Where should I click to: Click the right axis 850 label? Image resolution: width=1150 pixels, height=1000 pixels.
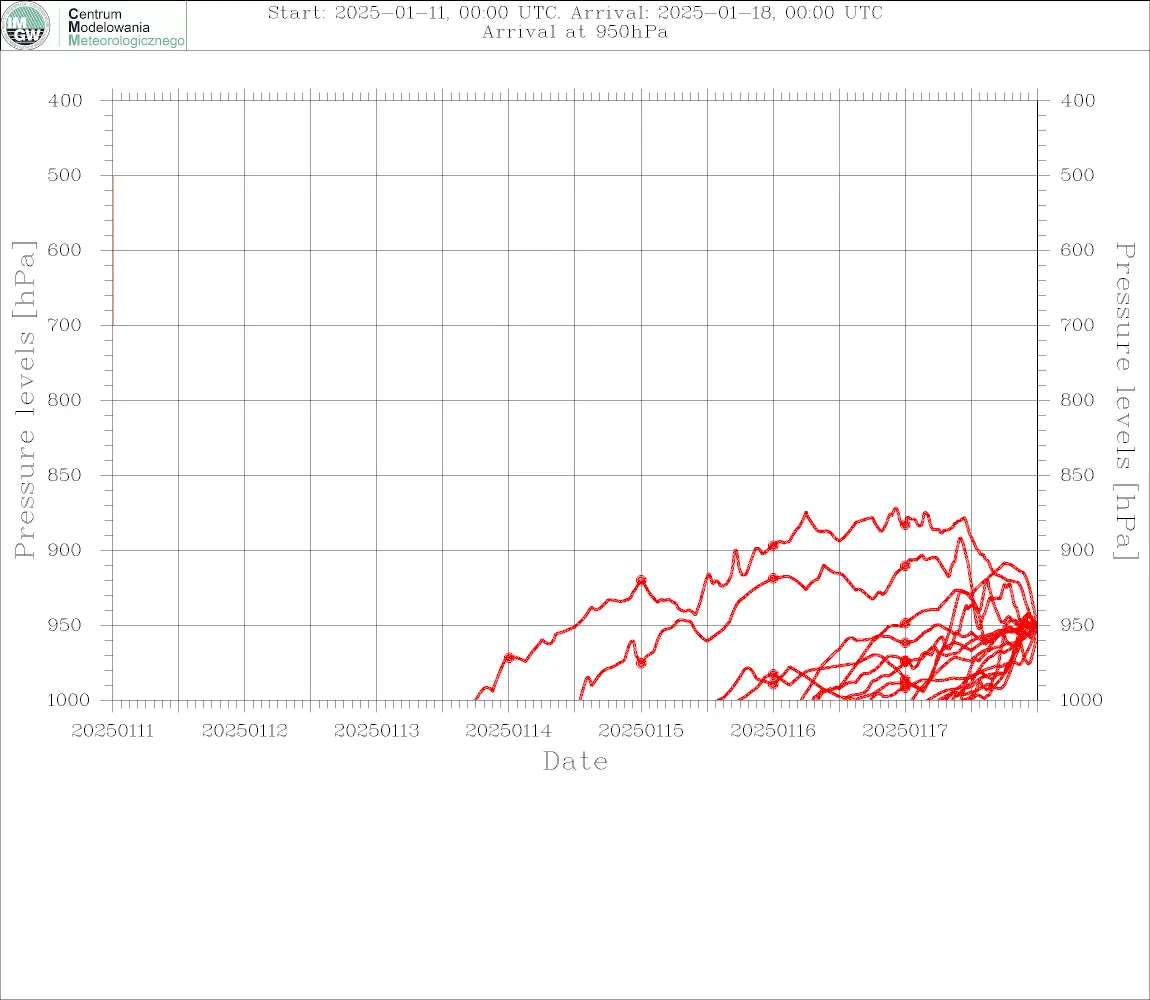coord(1077,475)
